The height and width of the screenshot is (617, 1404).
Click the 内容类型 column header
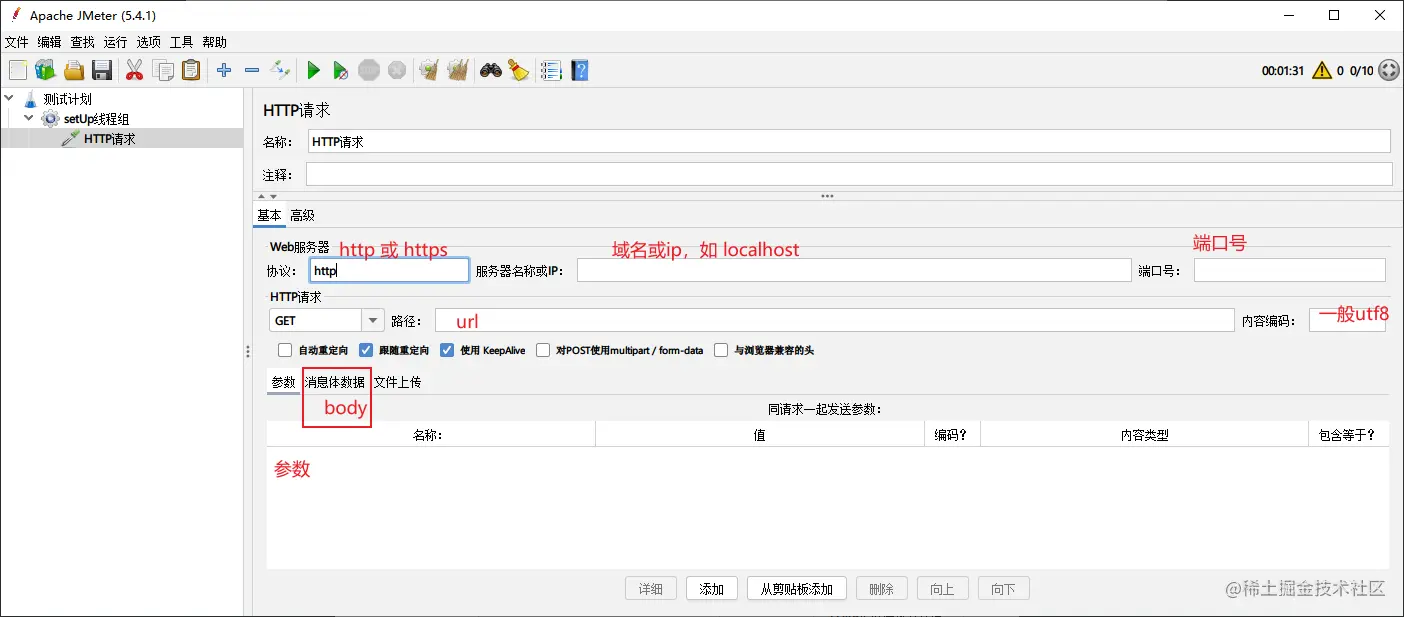click(x=1144, y=434)
